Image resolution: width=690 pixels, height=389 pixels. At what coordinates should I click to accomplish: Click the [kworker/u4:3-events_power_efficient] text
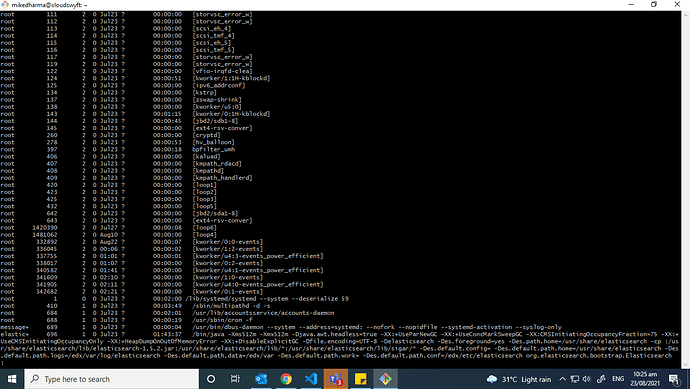click(258, 256)
